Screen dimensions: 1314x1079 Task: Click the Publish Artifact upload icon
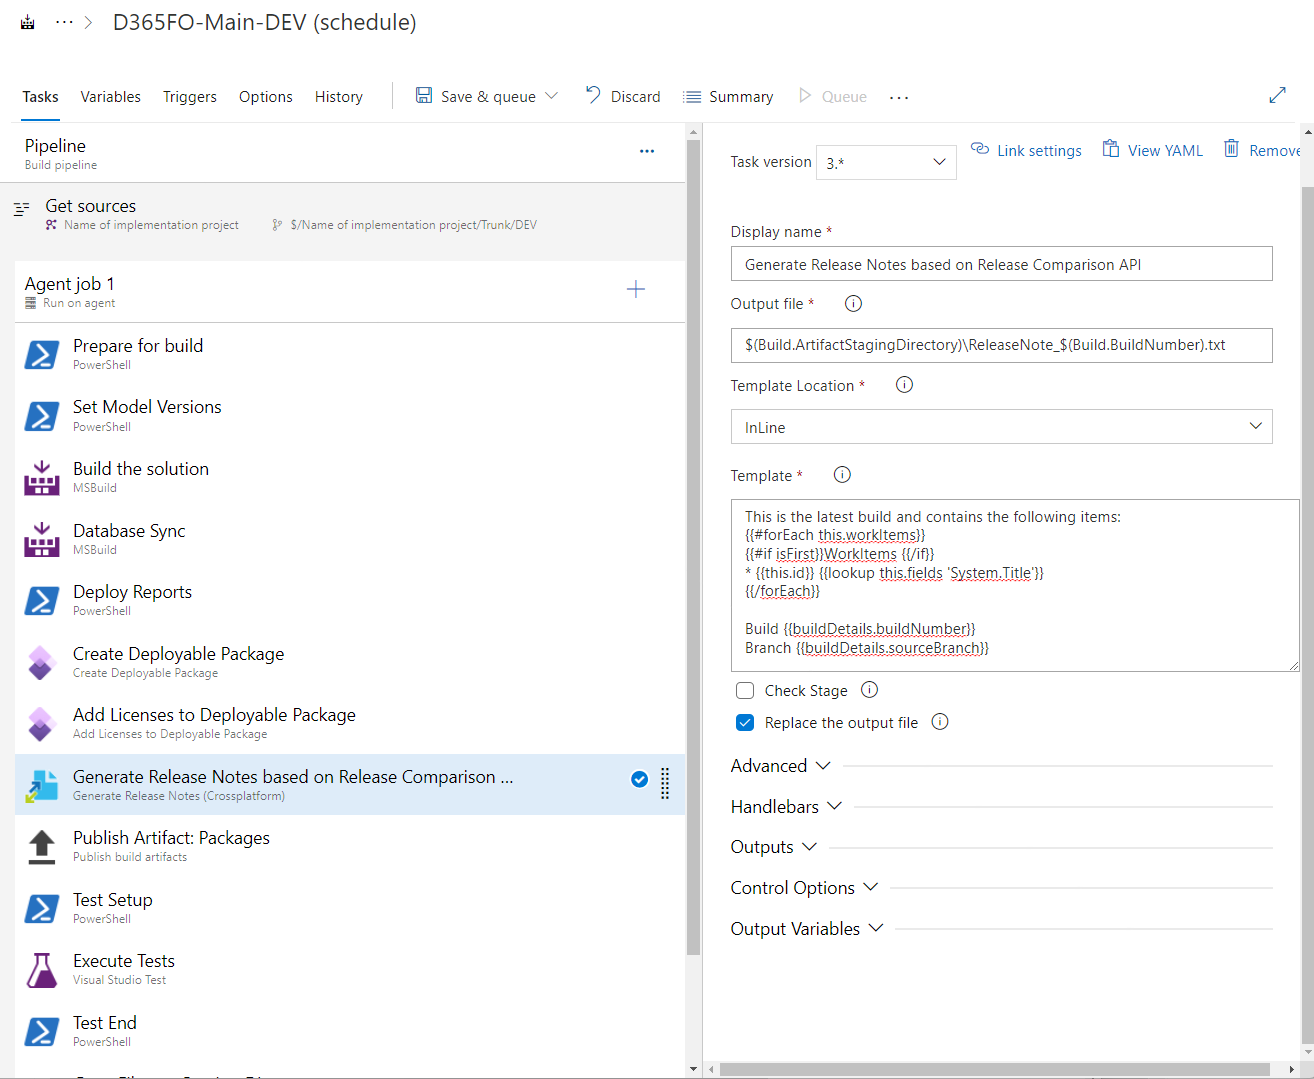(41, 847)
